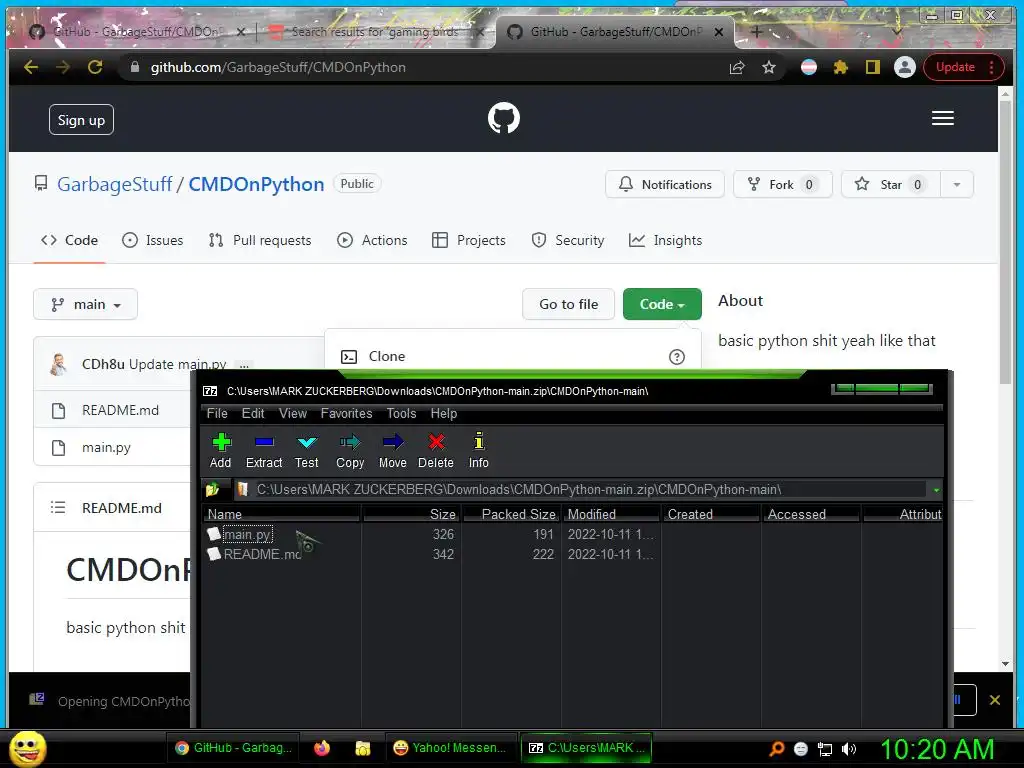The height and width of the screenshot is (768, 1024).
Task: Open the 7-Zip View menu
Action: (293, 413)
